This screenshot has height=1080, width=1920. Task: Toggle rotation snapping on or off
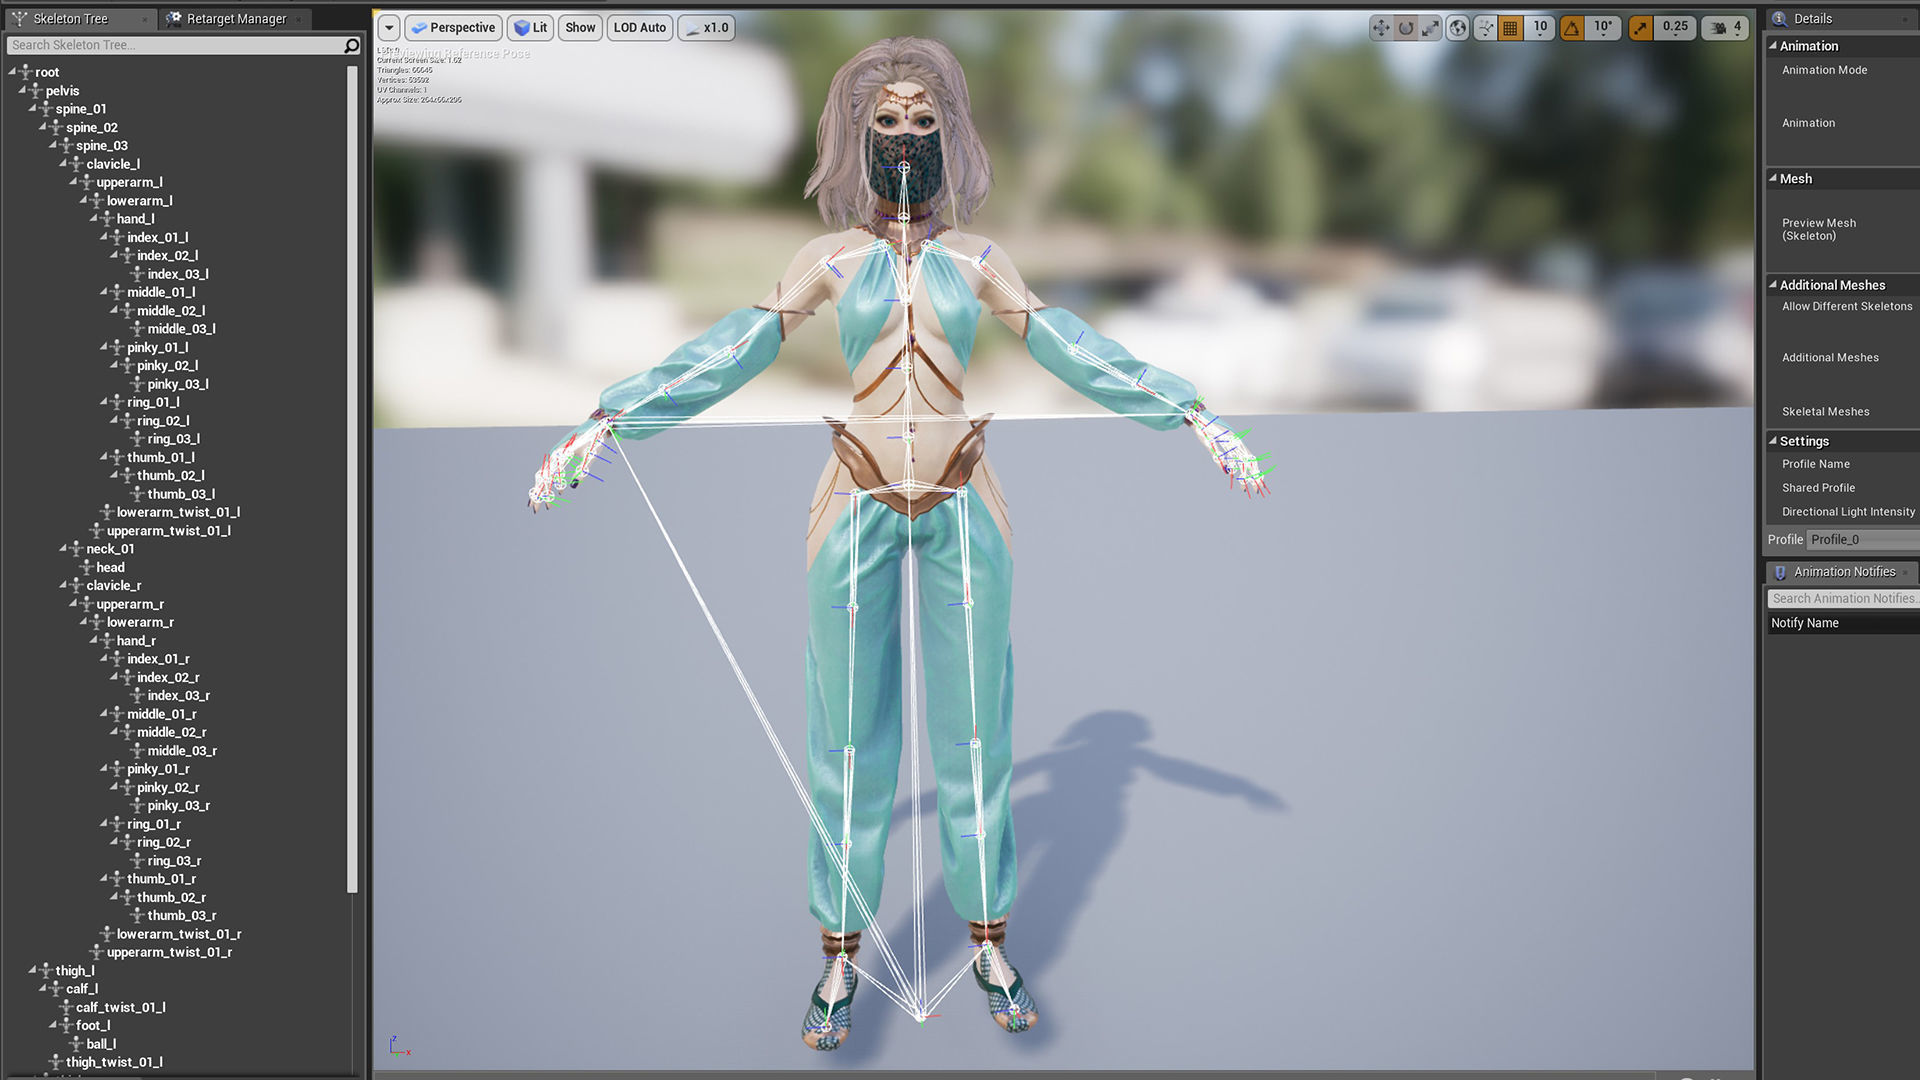click(x=1572, y=28)
